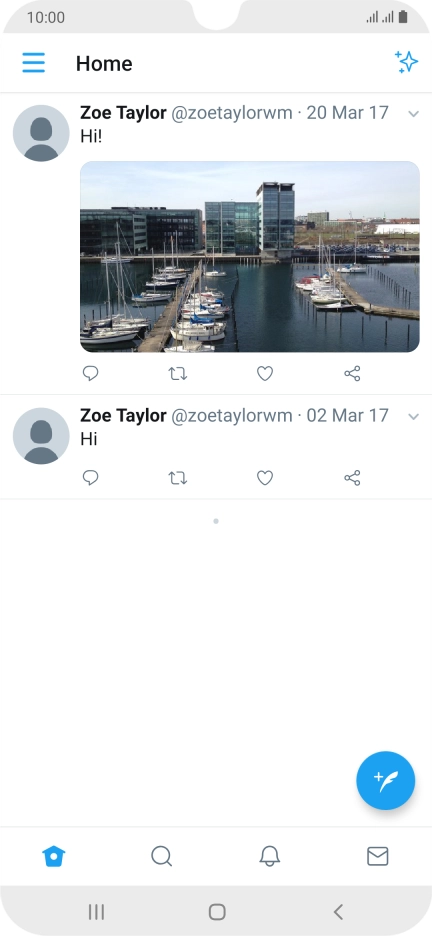Expand options chevron on 20 Mar 17 tweet
This screenshot has height=936, width=432.
click(x=414, y=113)
